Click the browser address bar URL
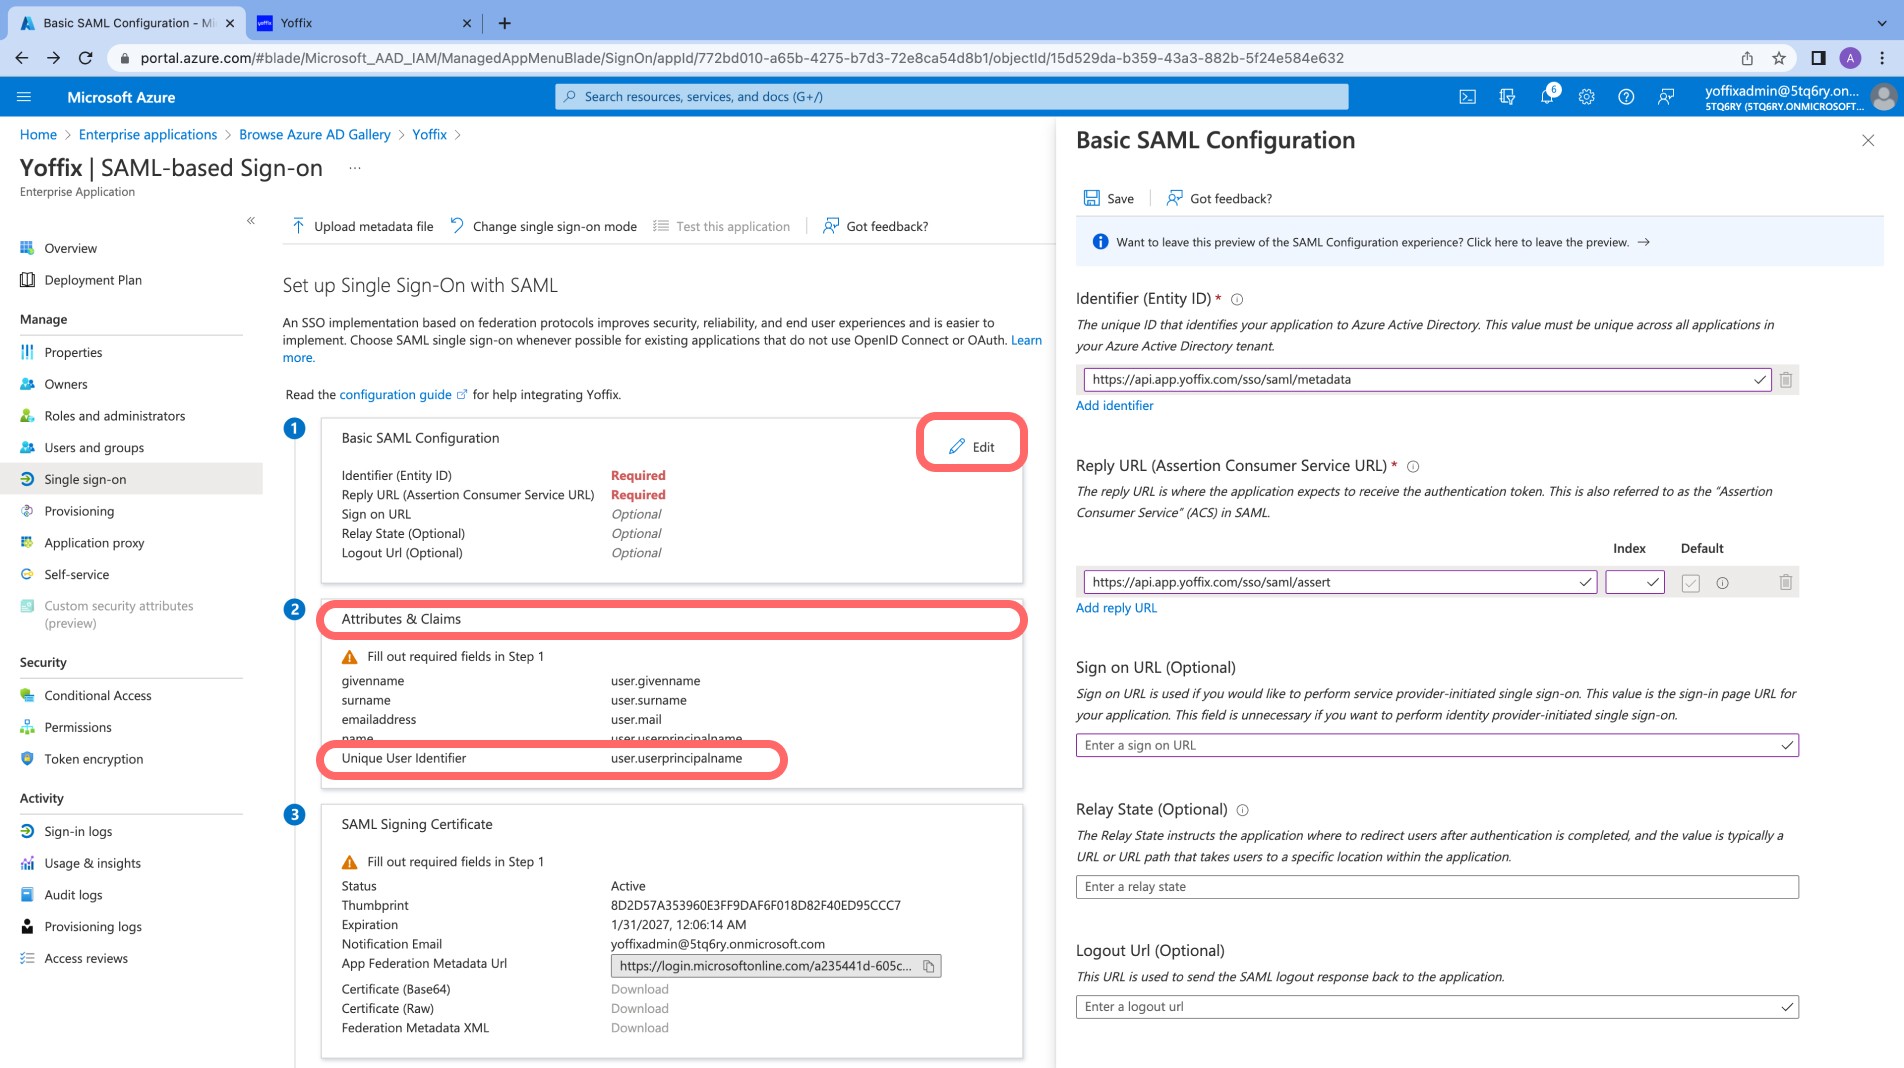Screen dimensions: 1904x1068 [x=742, y=58]
